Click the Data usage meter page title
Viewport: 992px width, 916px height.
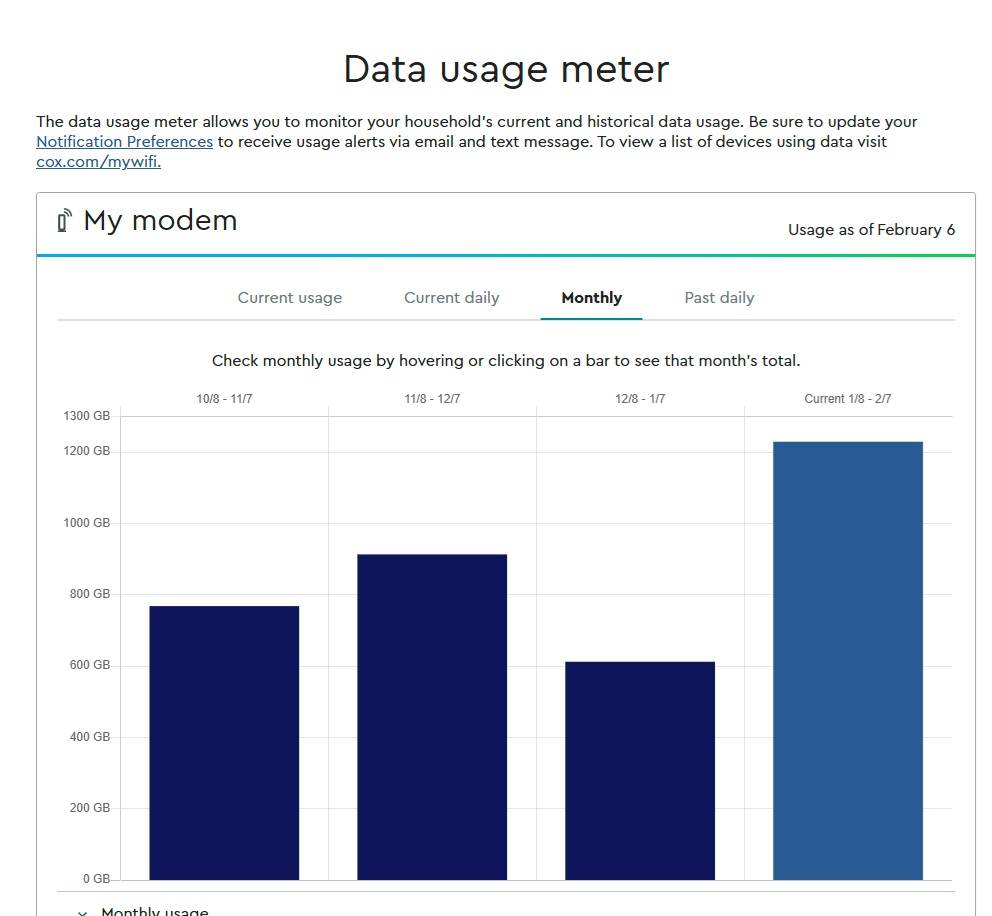coord(506,70)
